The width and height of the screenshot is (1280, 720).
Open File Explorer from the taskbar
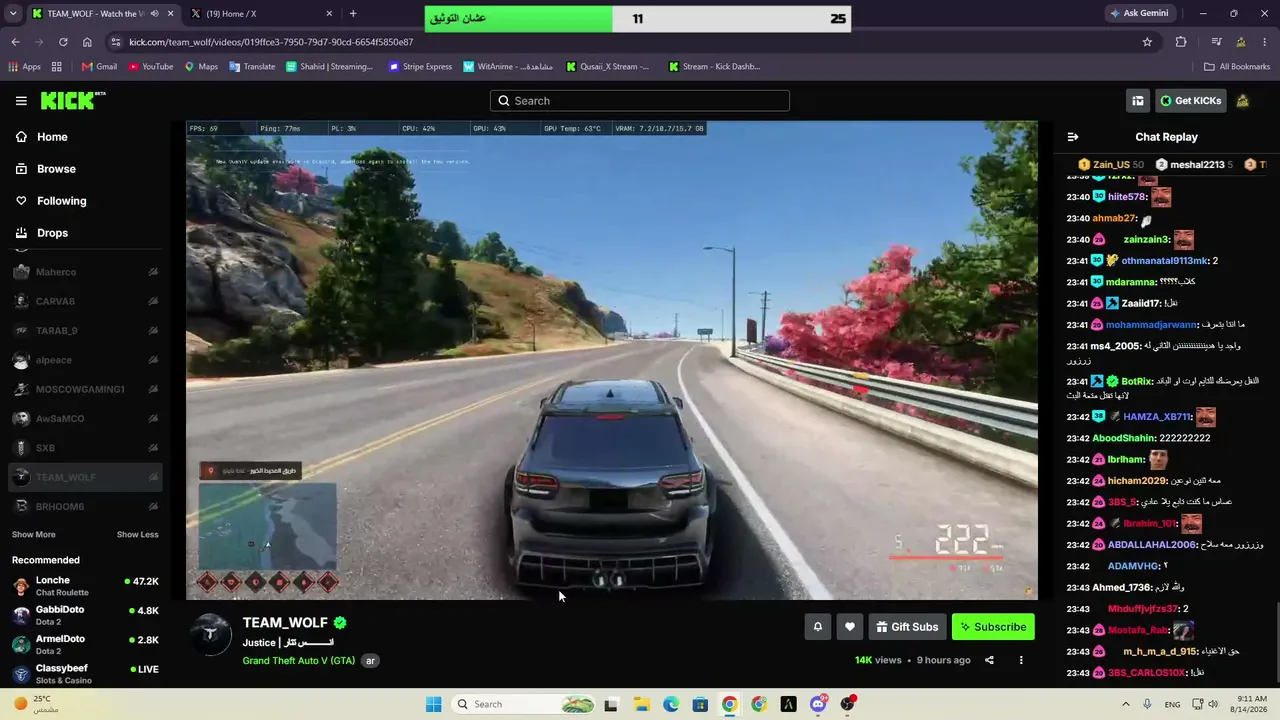point(641,704)
